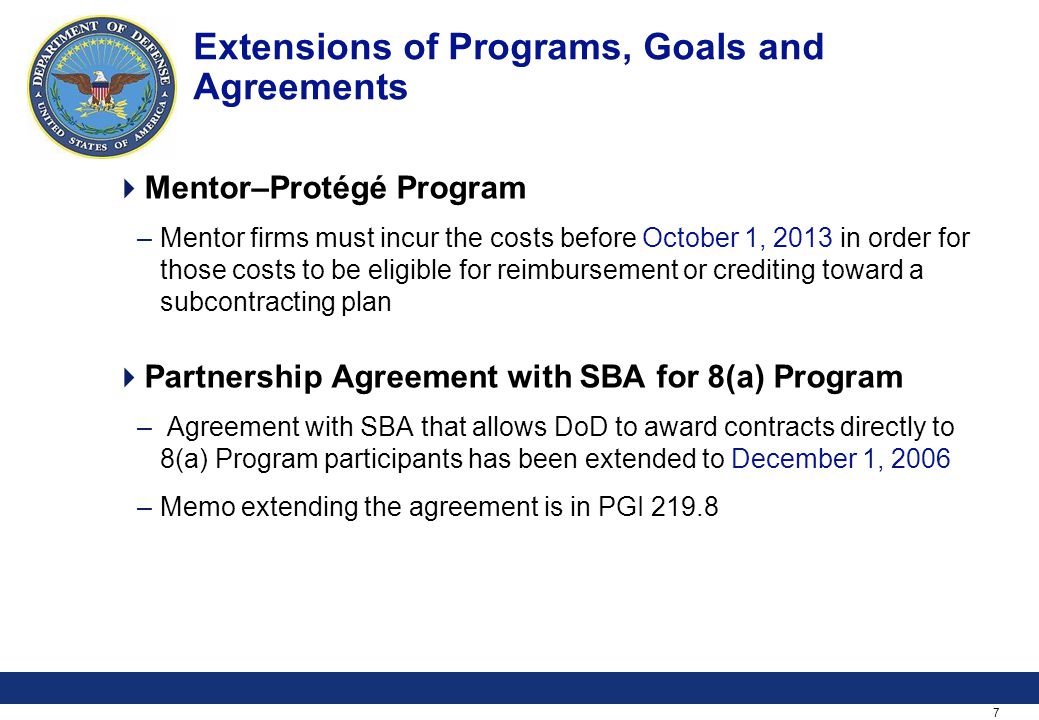Click the Mentor–Protégé Program bullet arrow
Screen dimensions: 1039x720
[129, 189]
